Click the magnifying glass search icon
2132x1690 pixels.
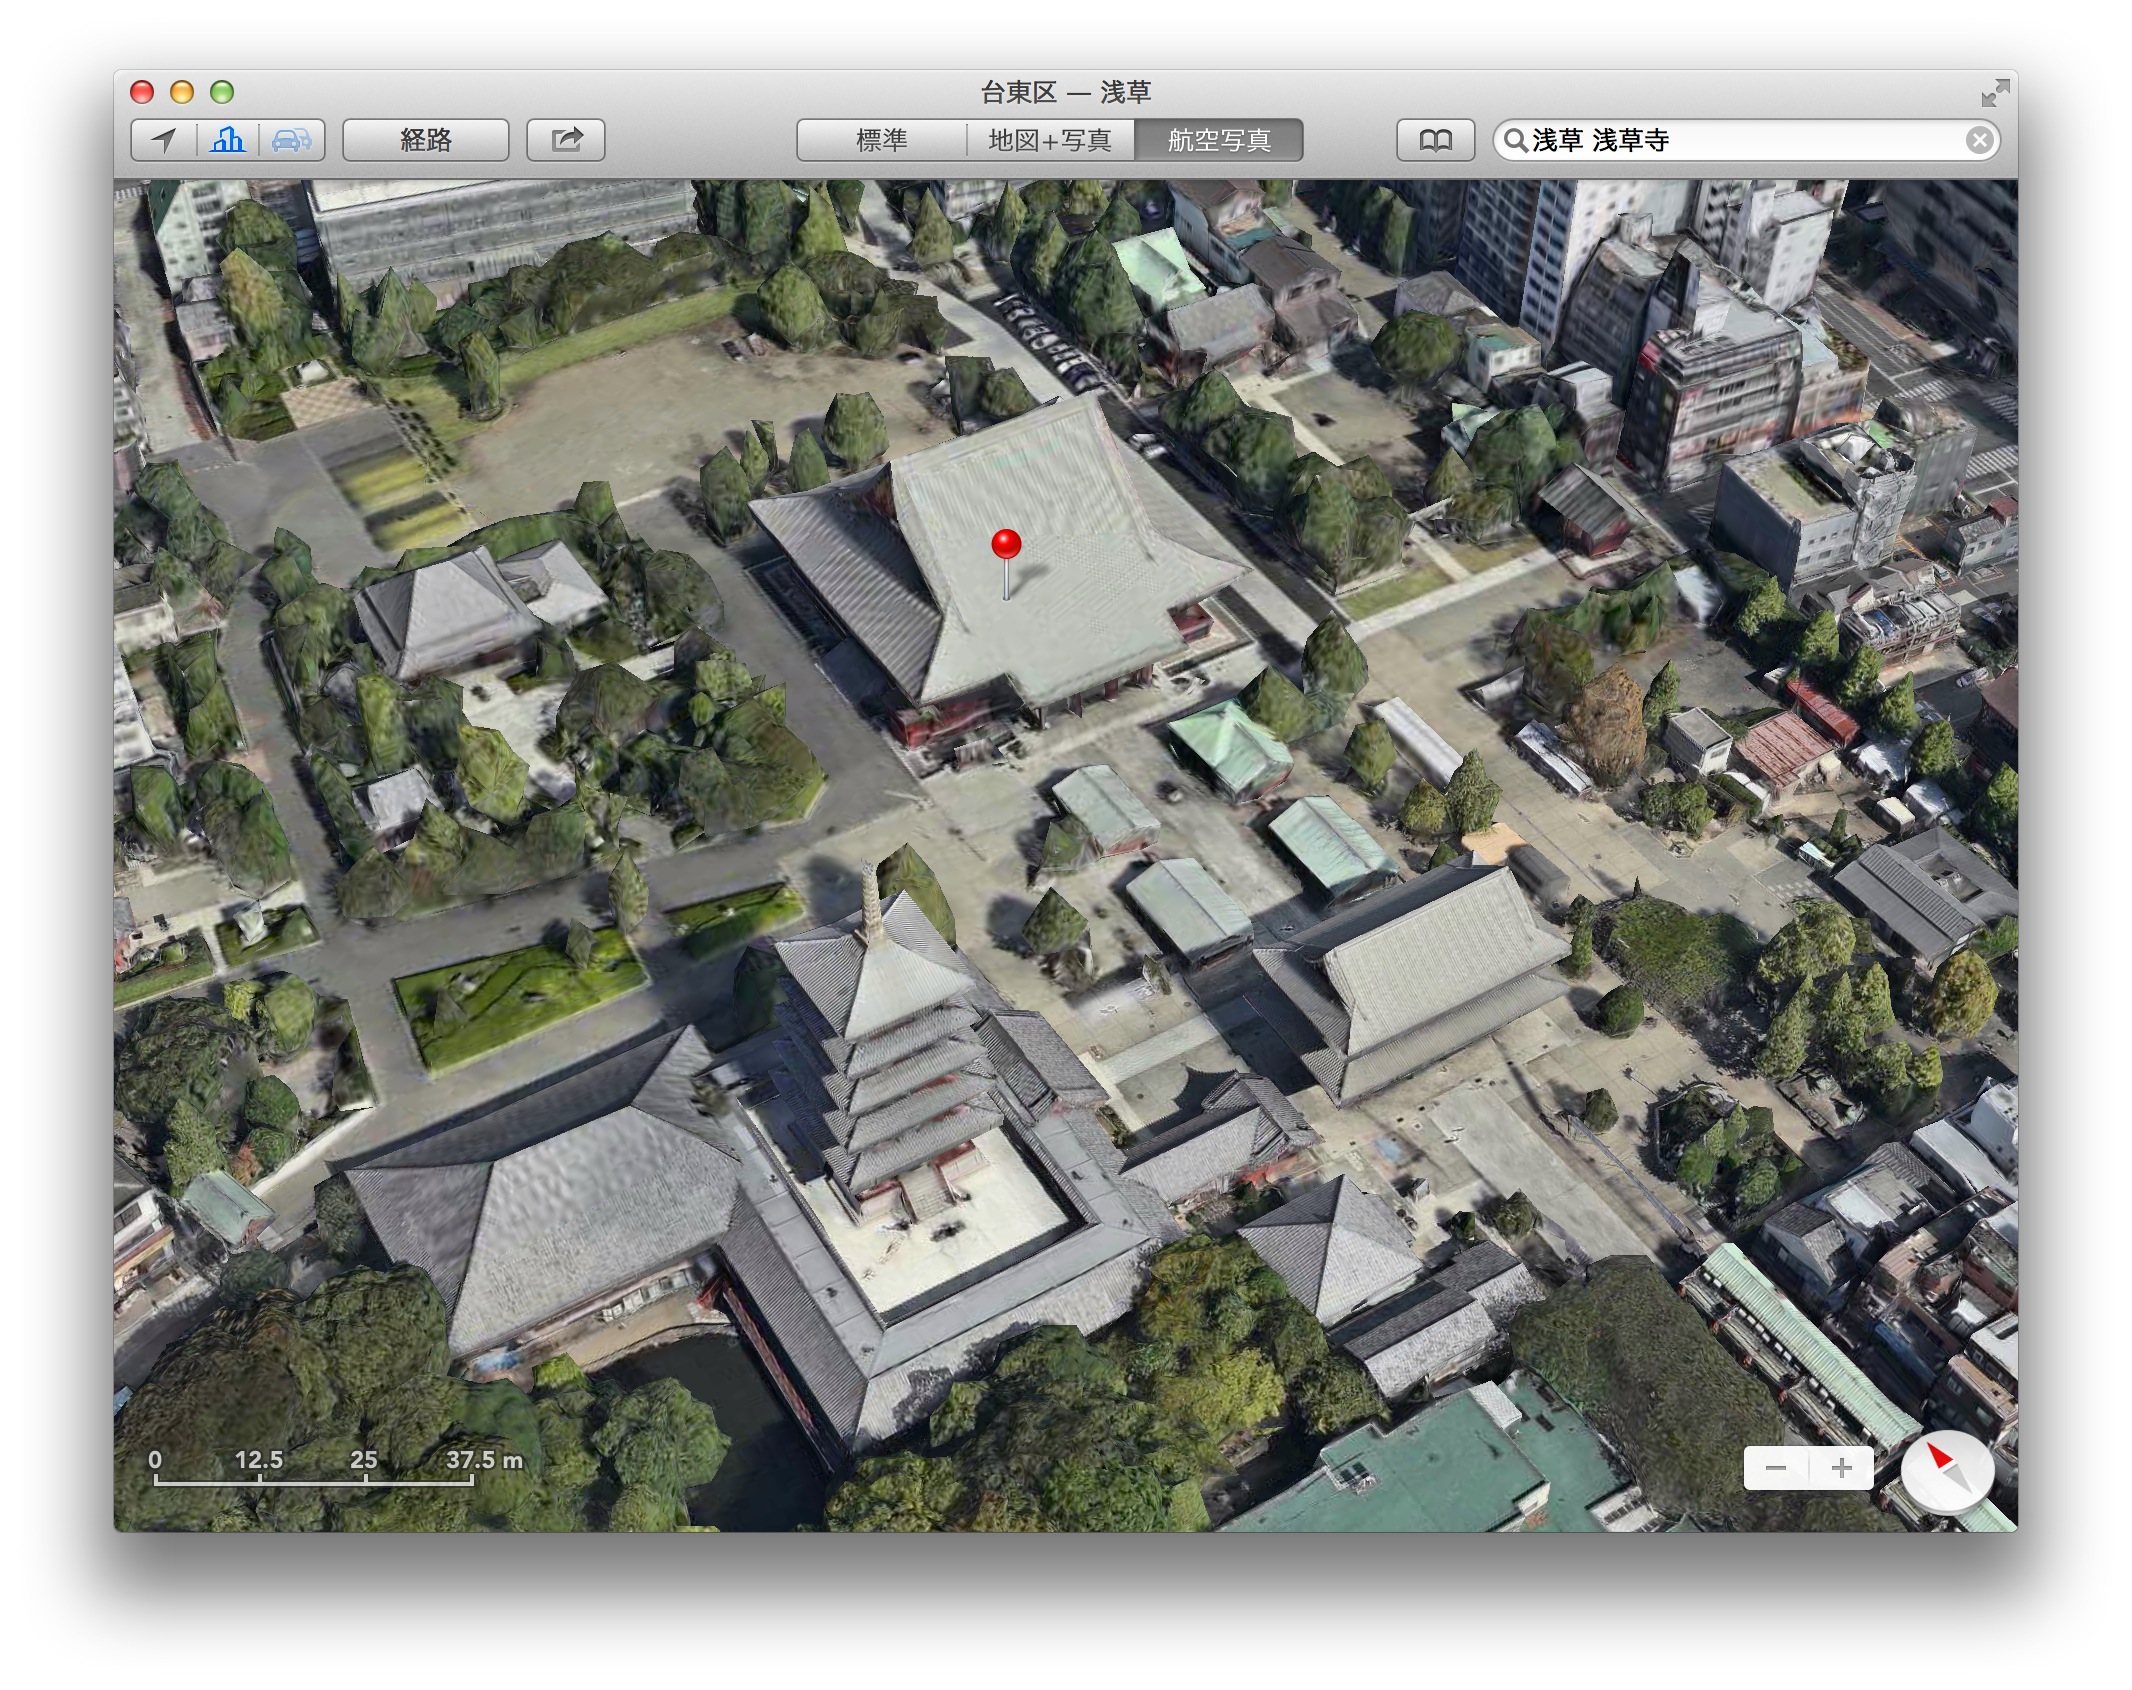(x=1516, y=141)
